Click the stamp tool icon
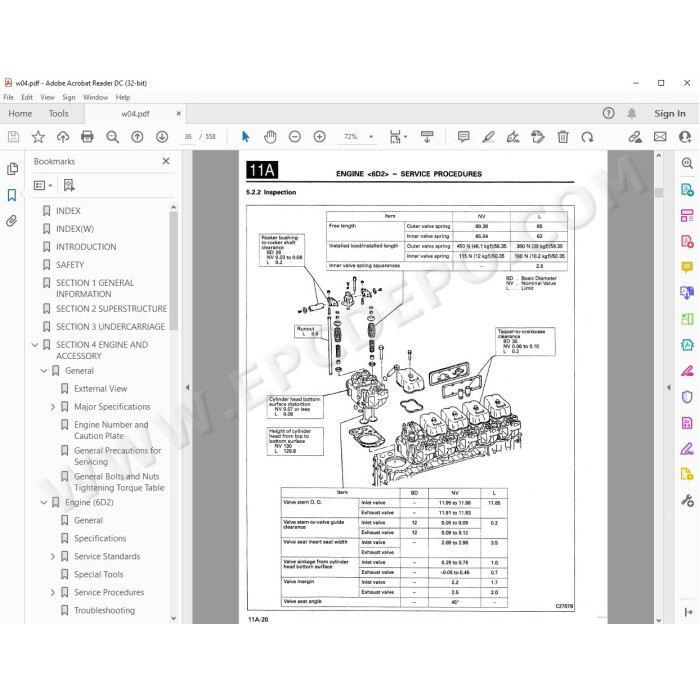 (538, 137)
